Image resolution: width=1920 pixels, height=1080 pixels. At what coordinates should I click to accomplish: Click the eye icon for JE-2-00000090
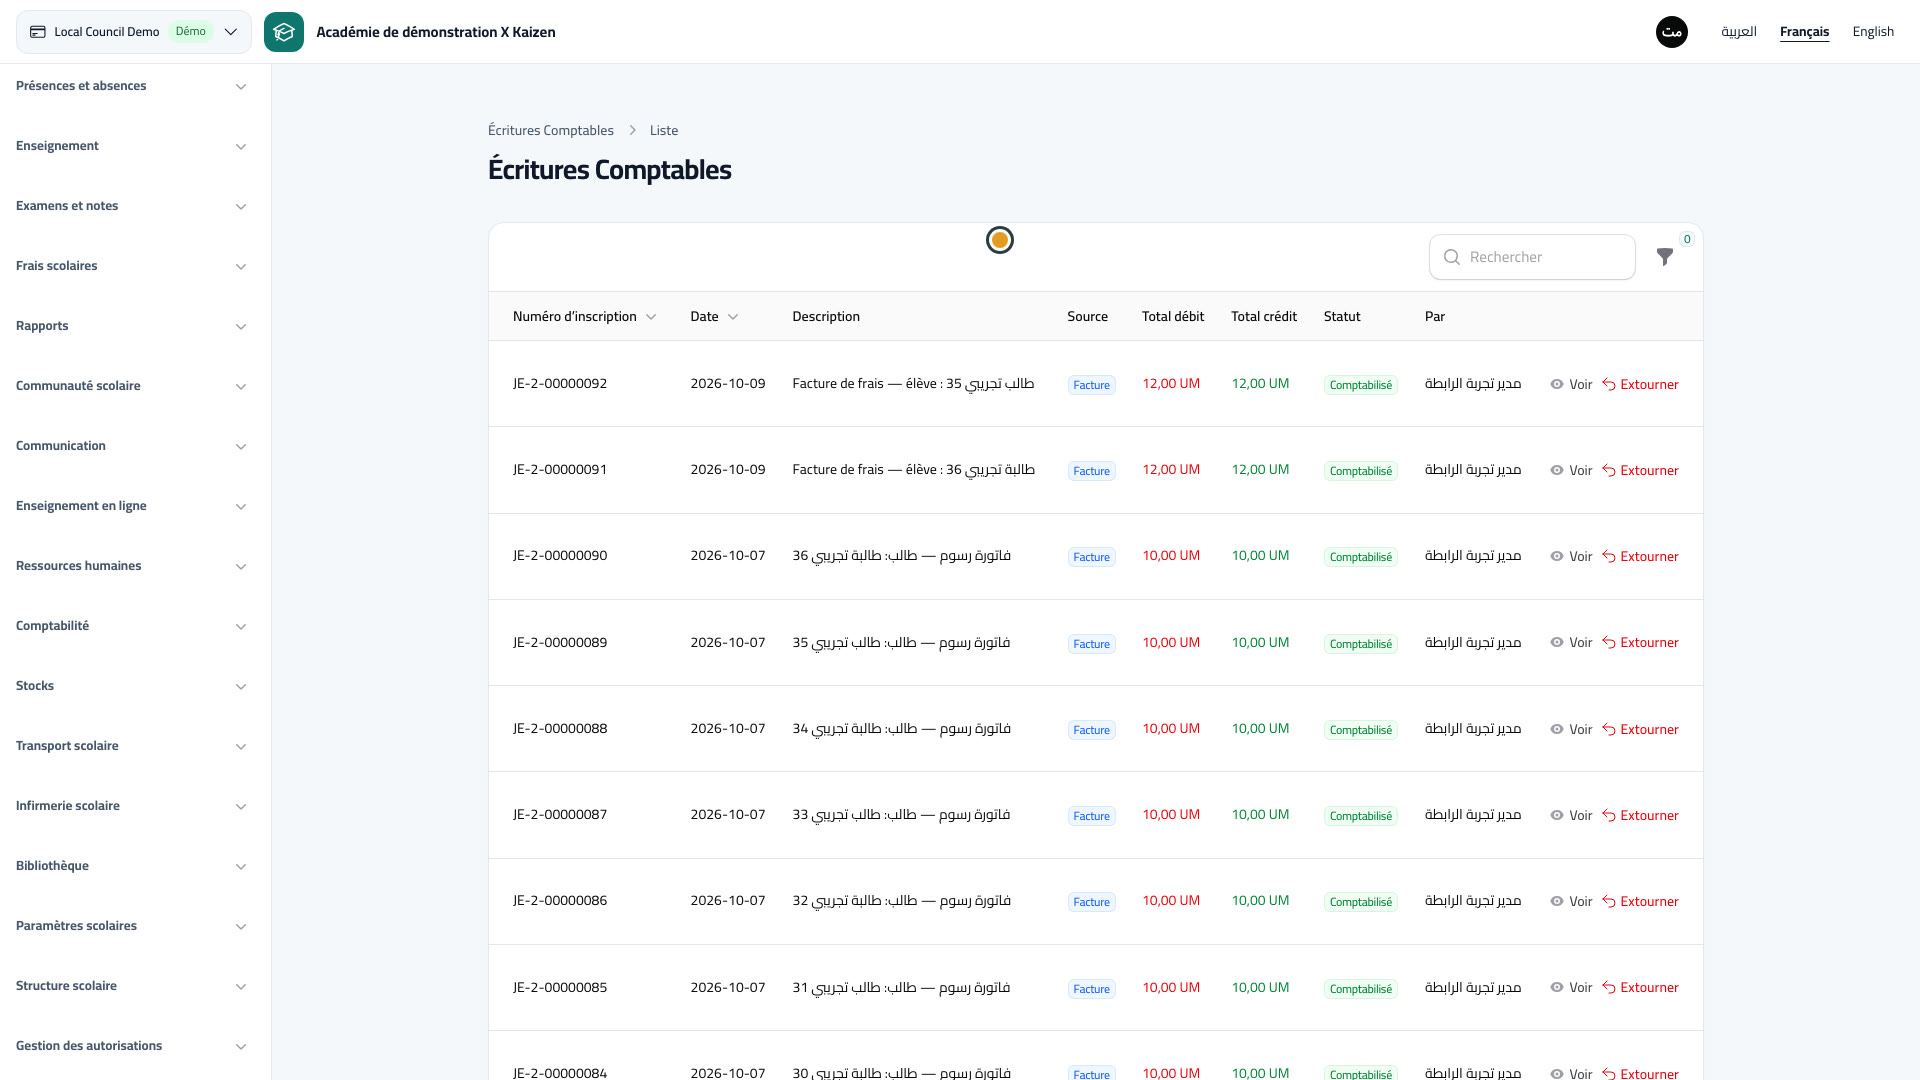[x=1557, y=556]
